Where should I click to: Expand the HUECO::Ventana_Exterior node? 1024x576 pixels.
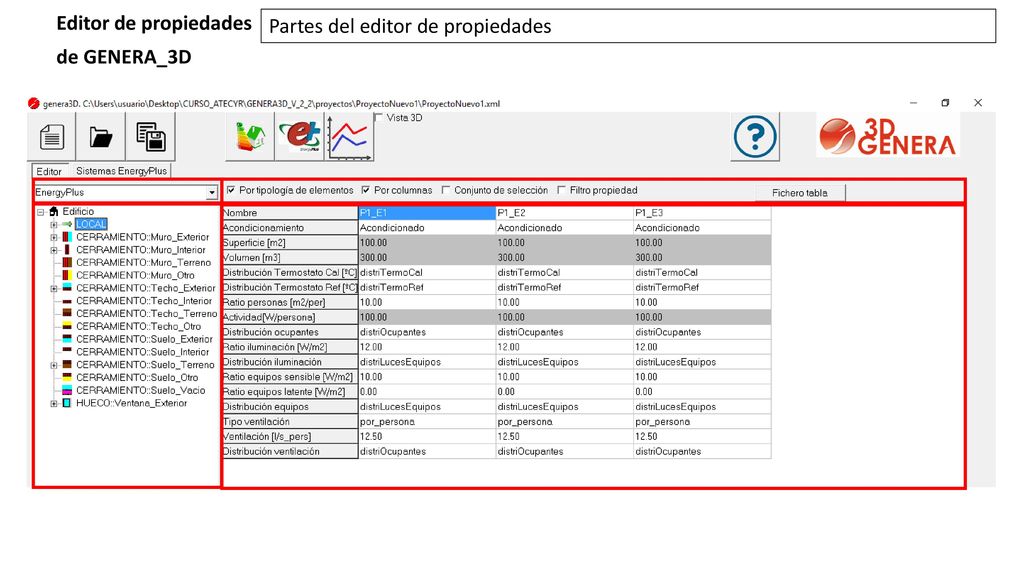[54, 403]
